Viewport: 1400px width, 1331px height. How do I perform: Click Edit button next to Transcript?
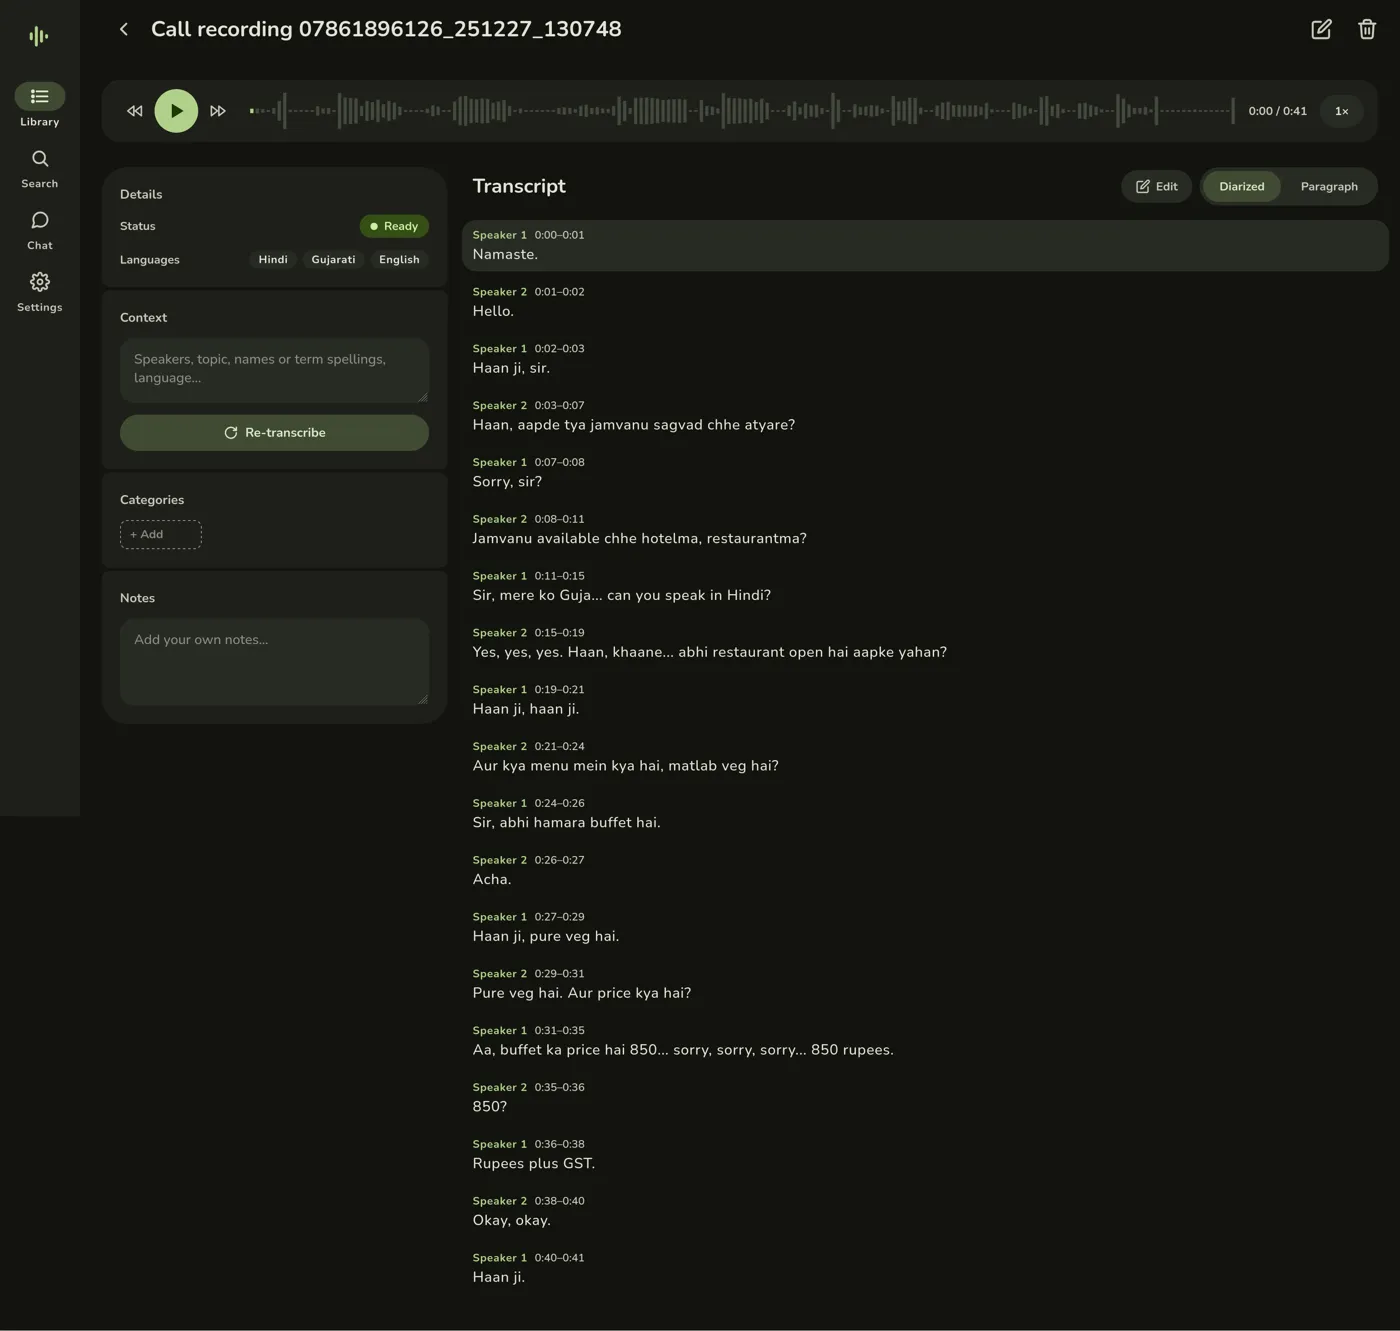point(1156,186)
